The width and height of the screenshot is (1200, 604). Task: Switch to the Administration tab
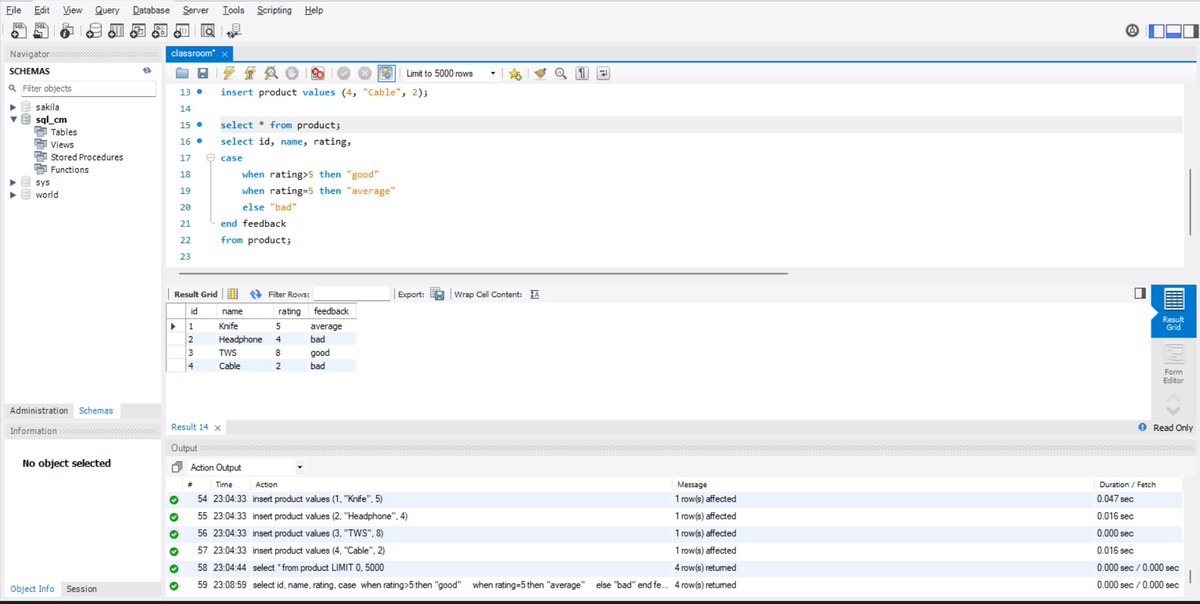coord(39,411)
